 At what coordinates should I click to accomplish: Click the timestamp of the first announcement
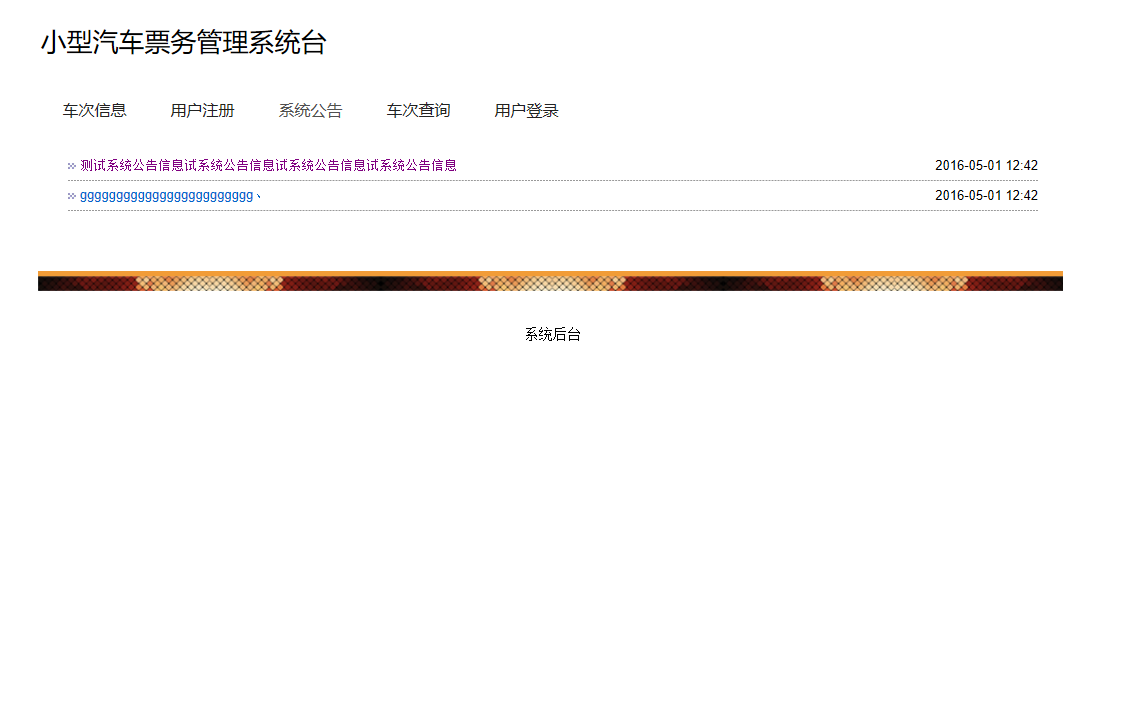click(x=986, y=165)
